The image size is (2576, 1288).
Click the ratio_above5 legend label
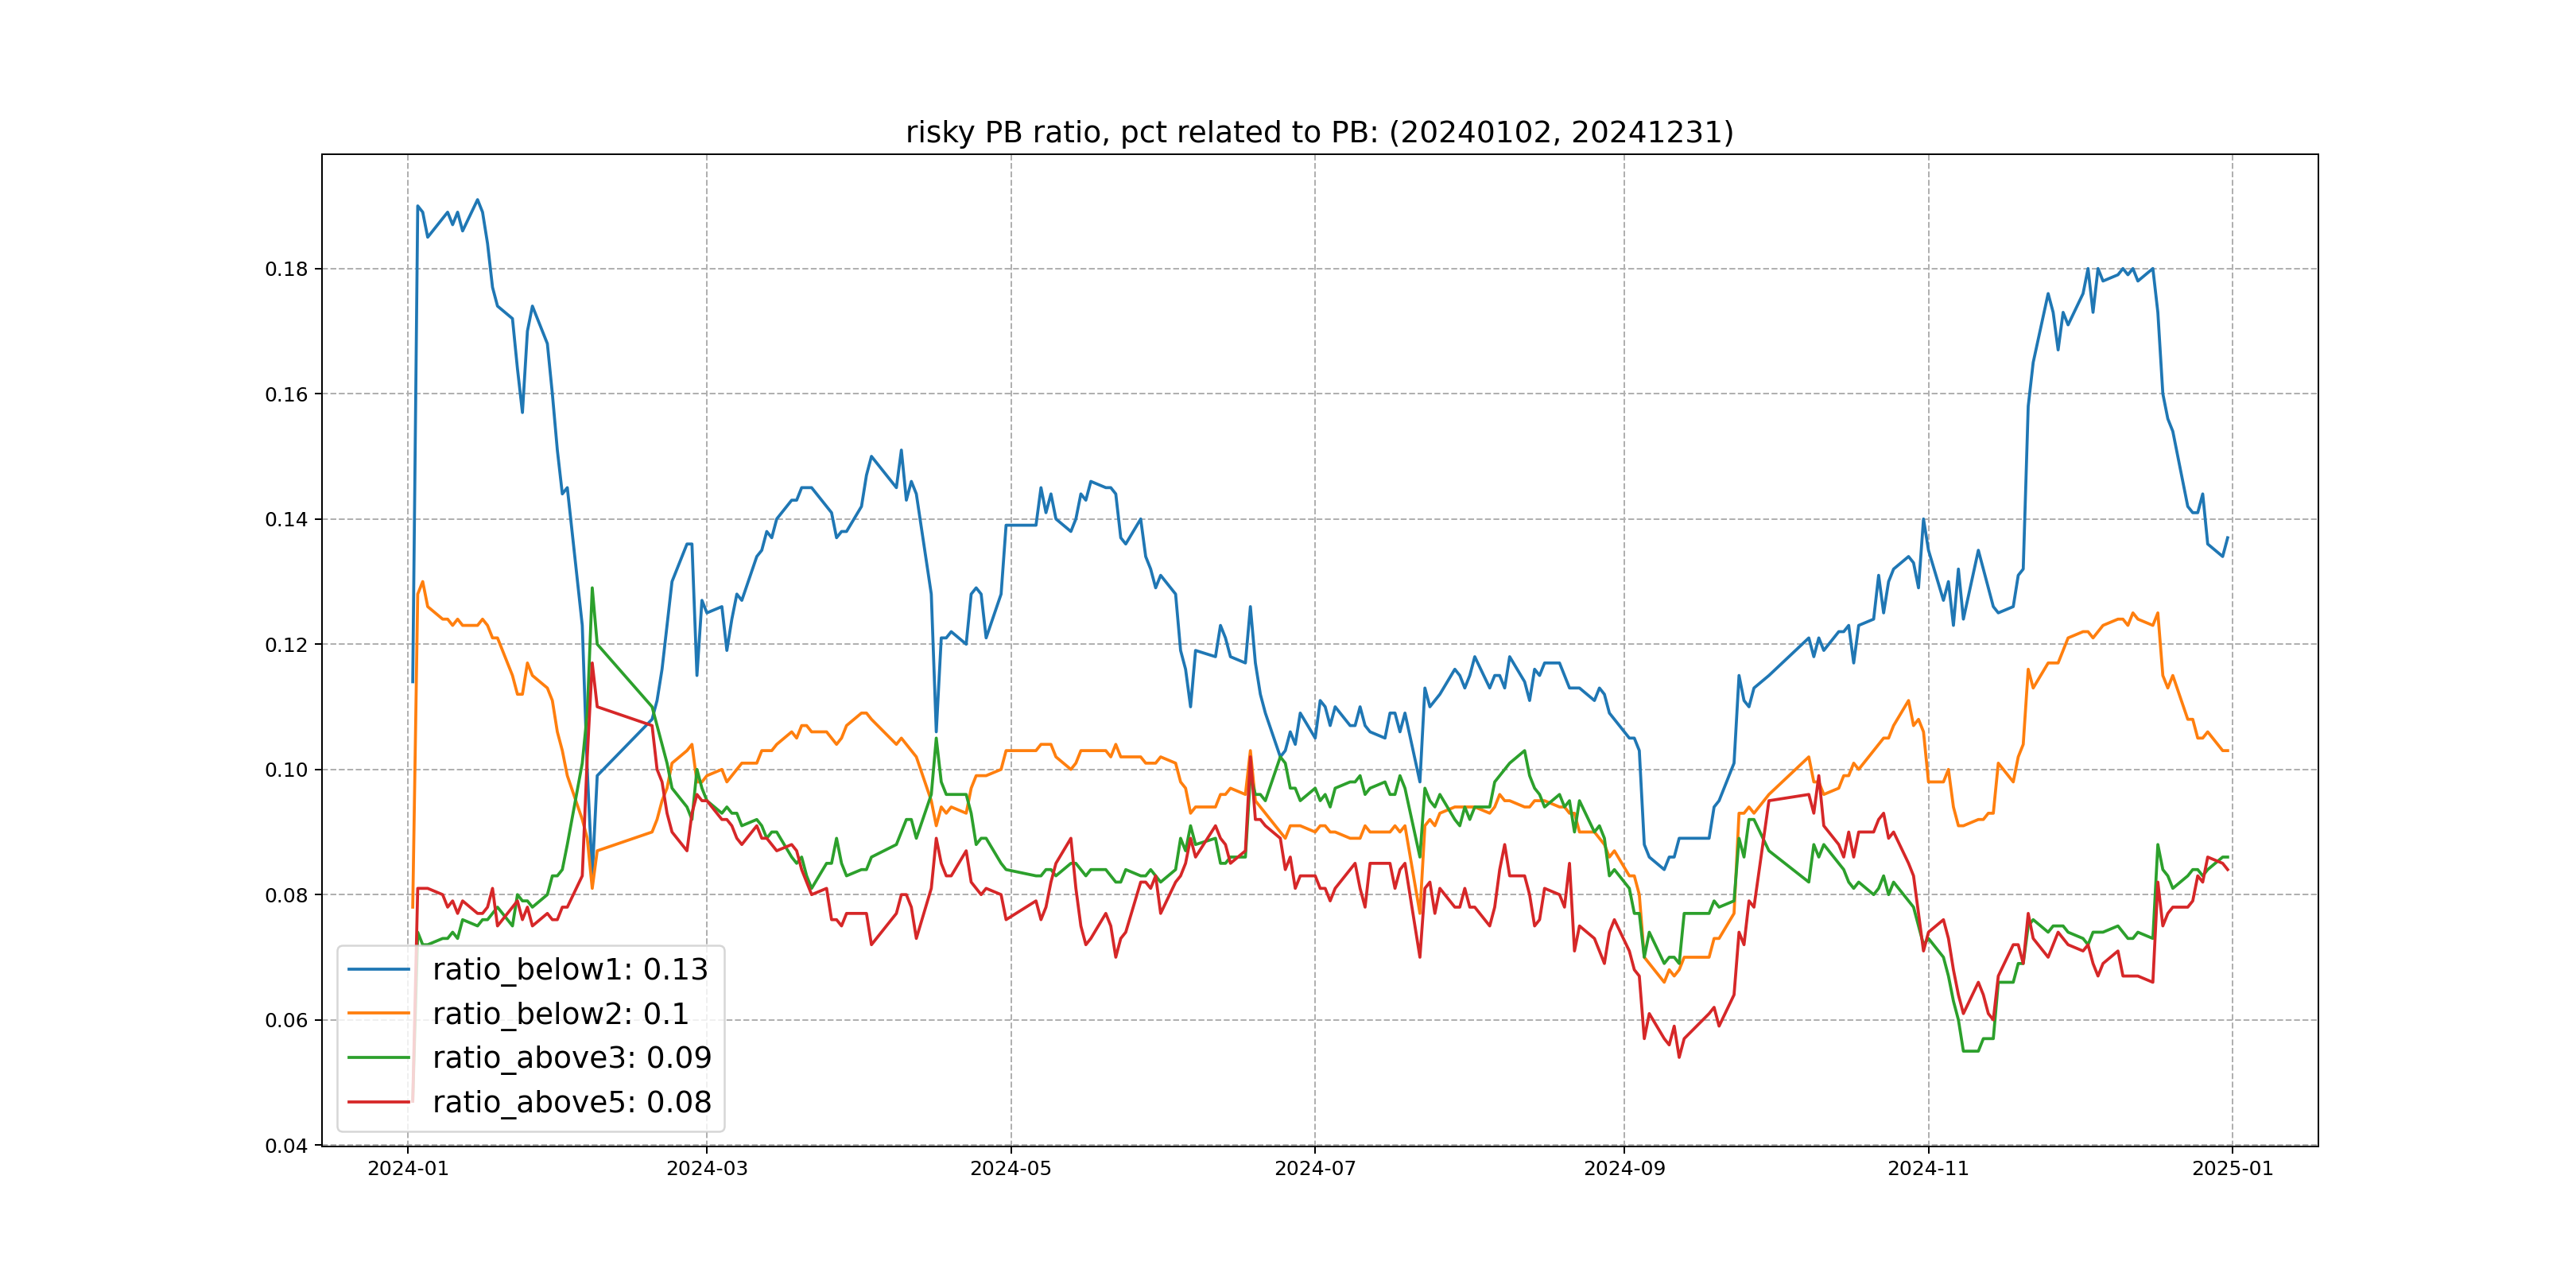point(571,1102)
